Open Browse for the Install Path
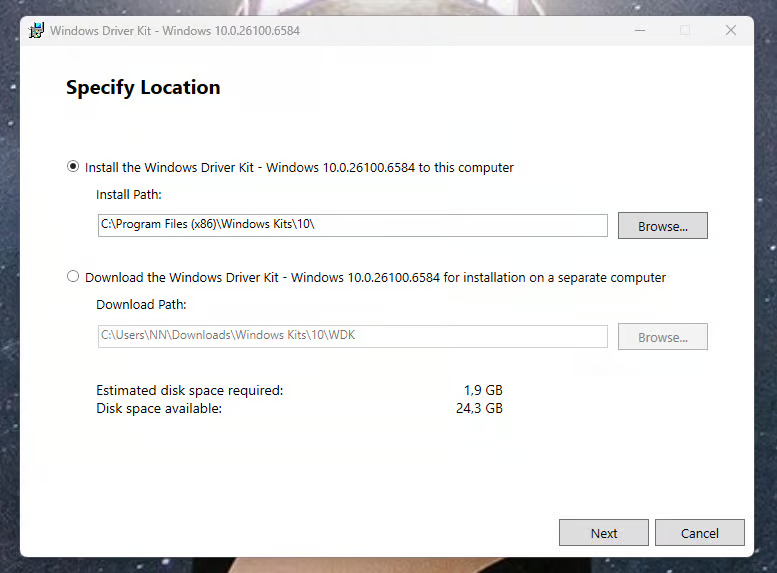Screen dimensions: 777x573 tap(663, 226)
